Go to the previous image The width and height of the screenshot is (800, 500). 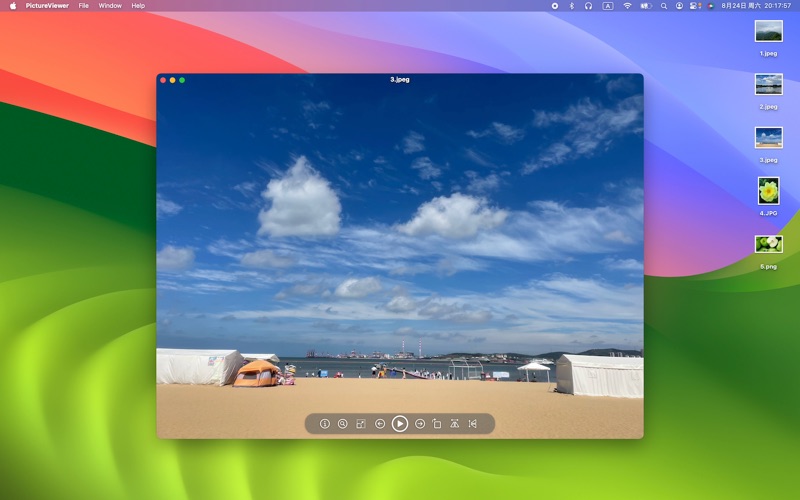[380, 424]
